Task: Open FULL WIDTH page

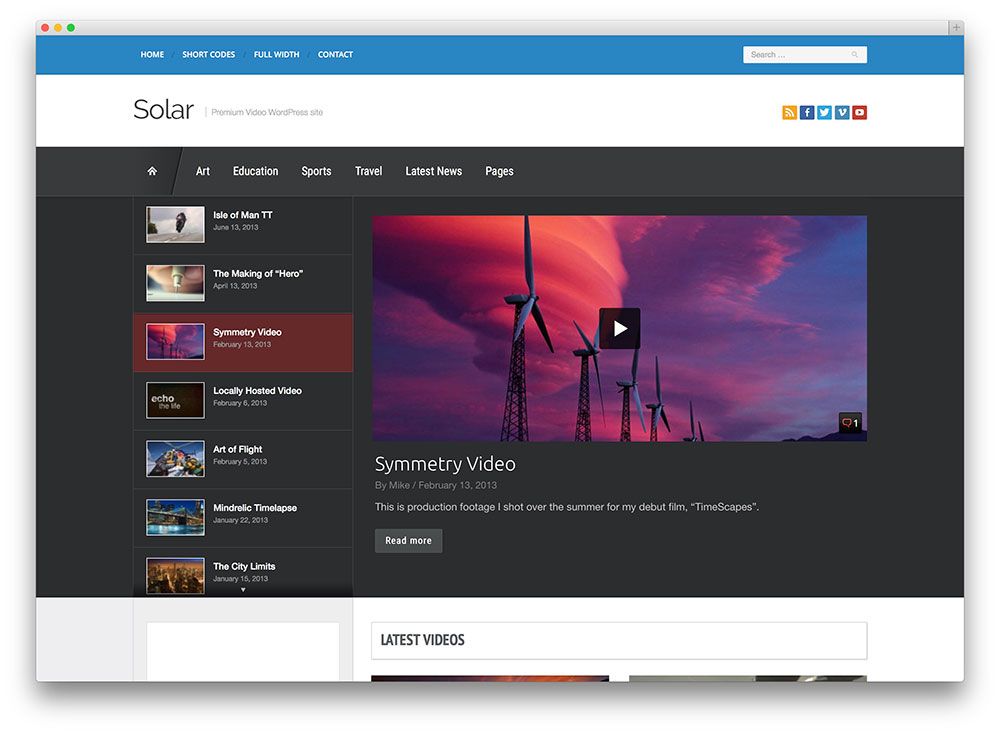Action: coord(276,55)
